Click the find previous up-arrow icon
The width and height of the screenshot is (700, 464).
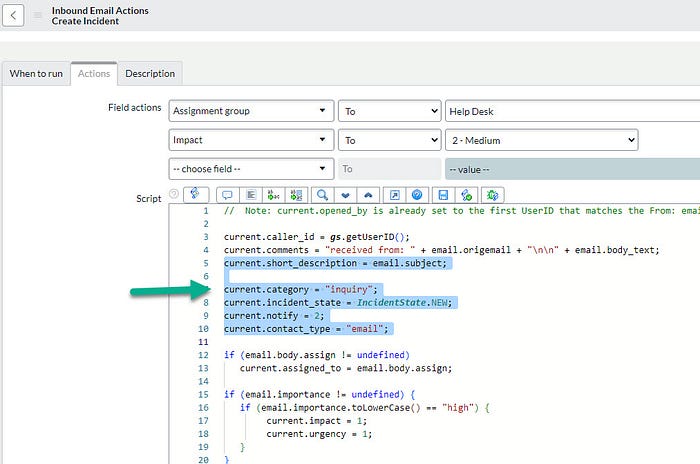pyautogui.click(x=369, y=194)
